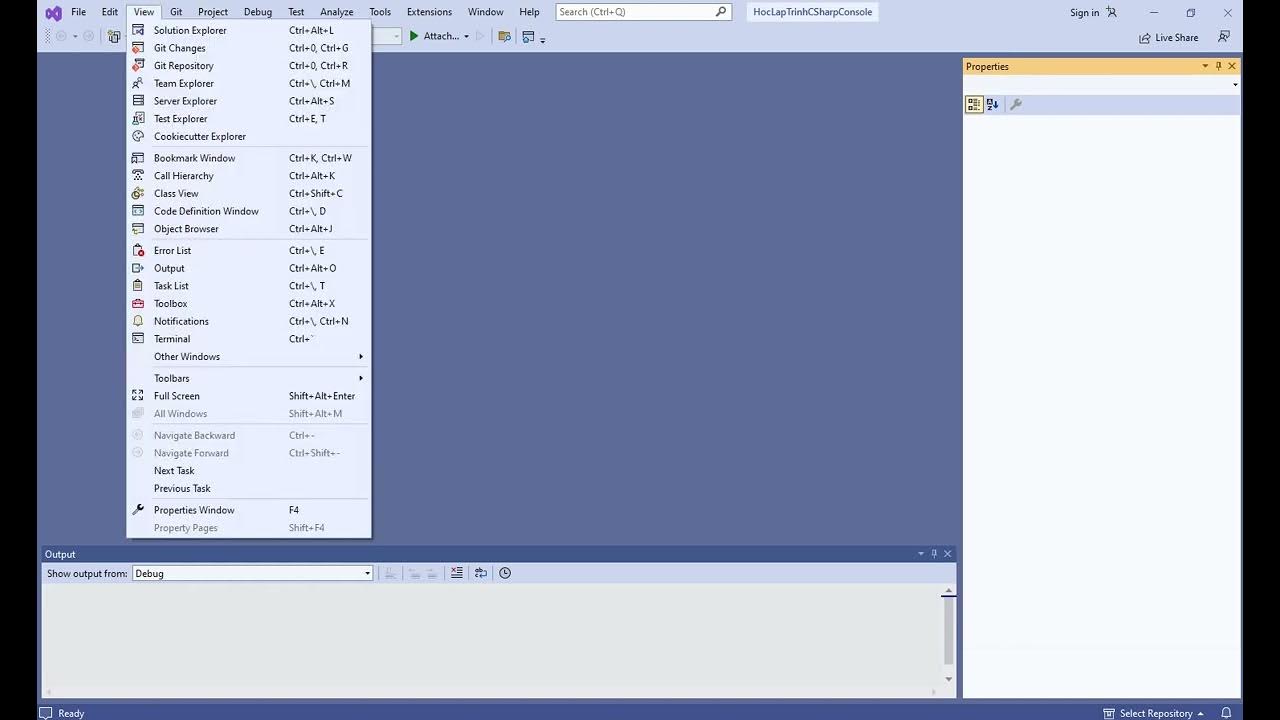Open the Debug menu
The height and width of the screenshot is (720, 1280).
tap(258, 12)
